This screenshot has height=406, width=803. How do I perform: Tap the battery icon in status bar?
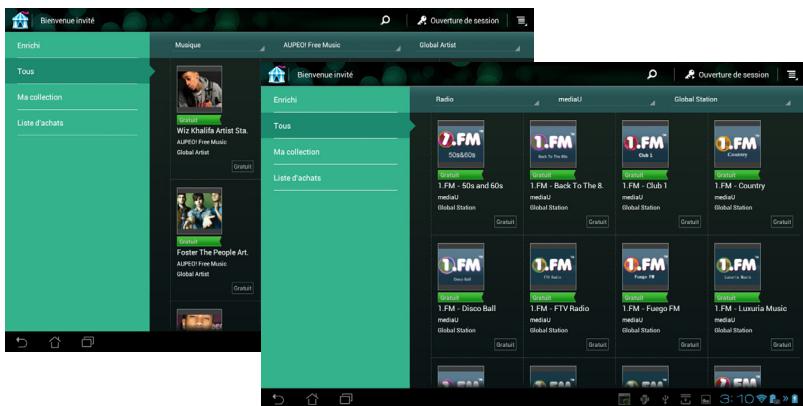pos(795,399)
